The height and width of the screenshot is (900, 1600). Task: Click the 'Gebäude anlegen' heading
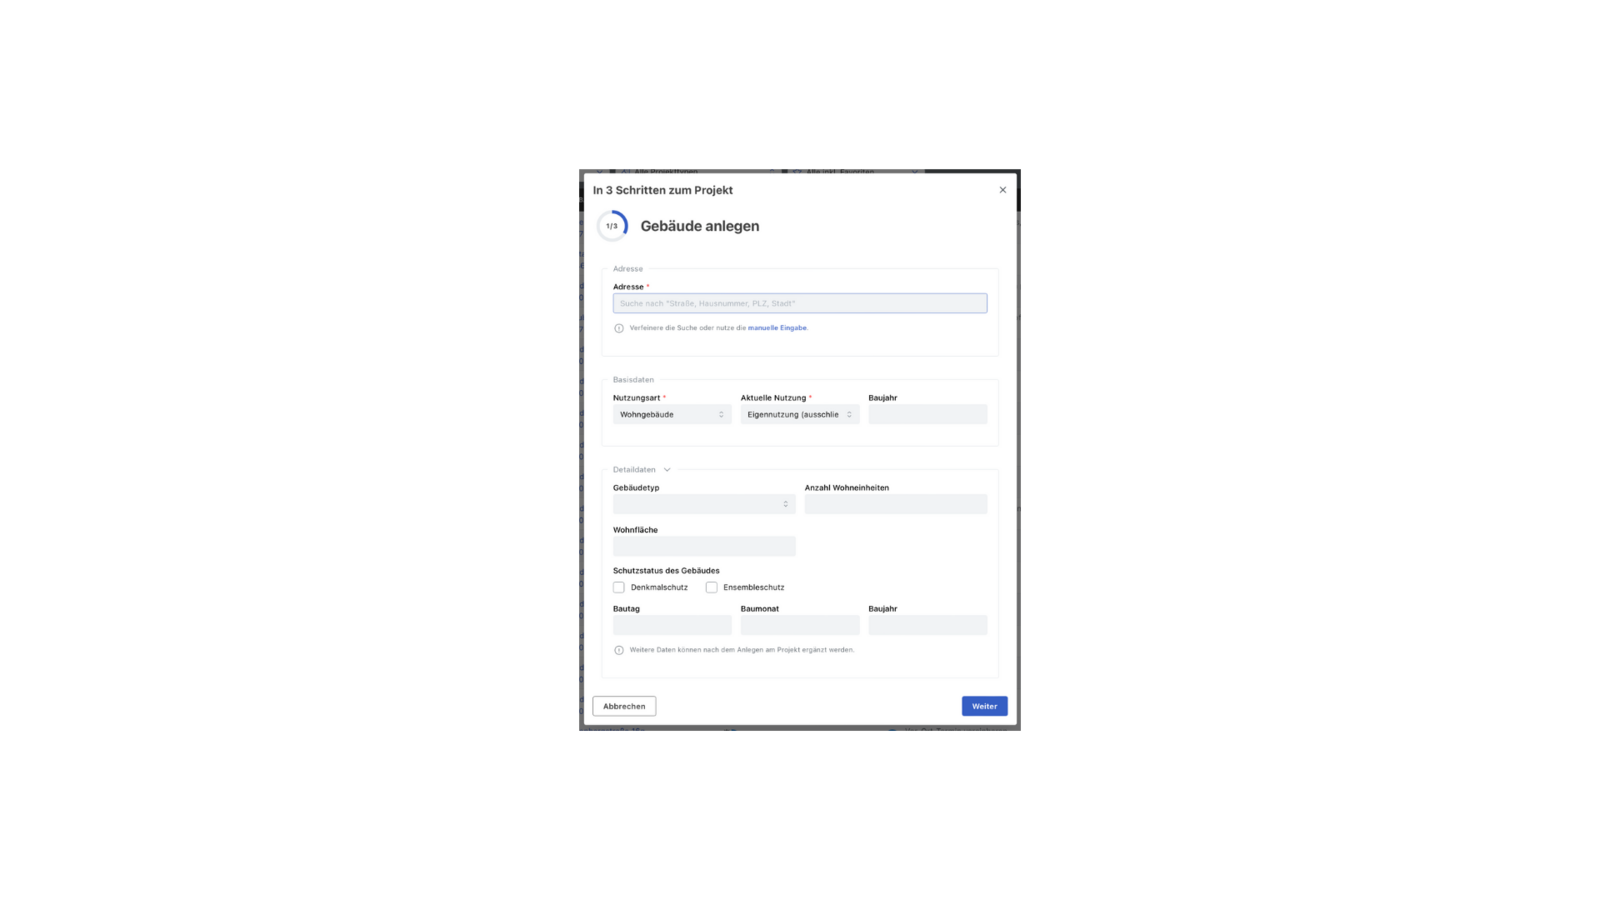click(700, 226)
